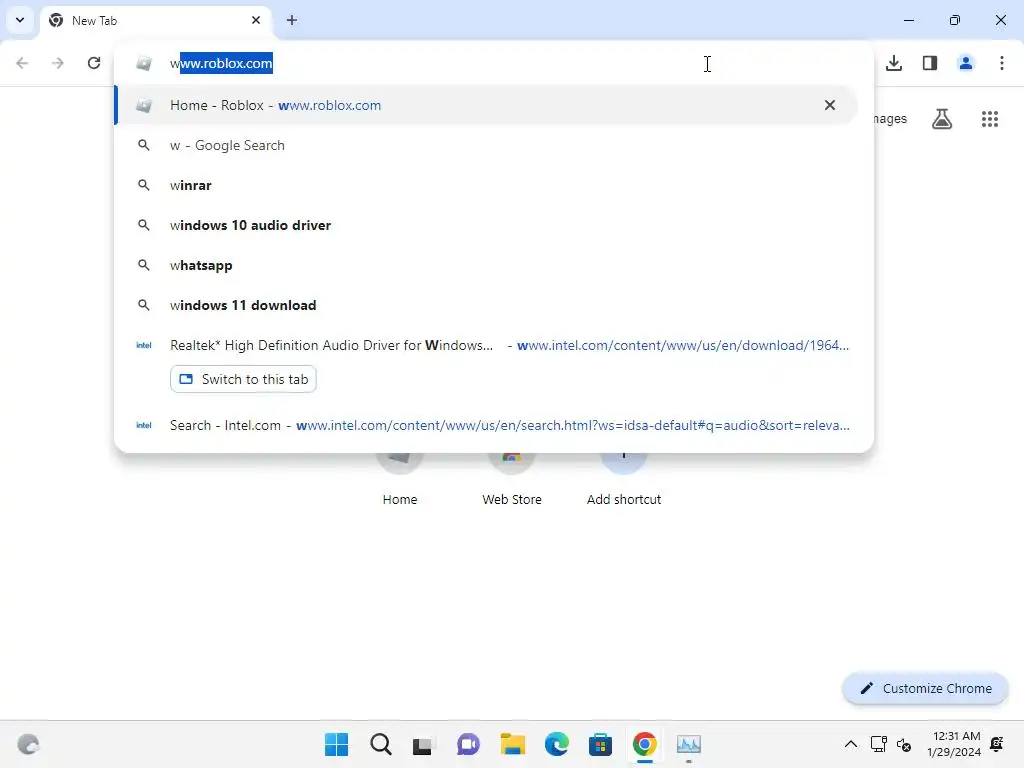Open Task View on taskbar

[423, 744]
